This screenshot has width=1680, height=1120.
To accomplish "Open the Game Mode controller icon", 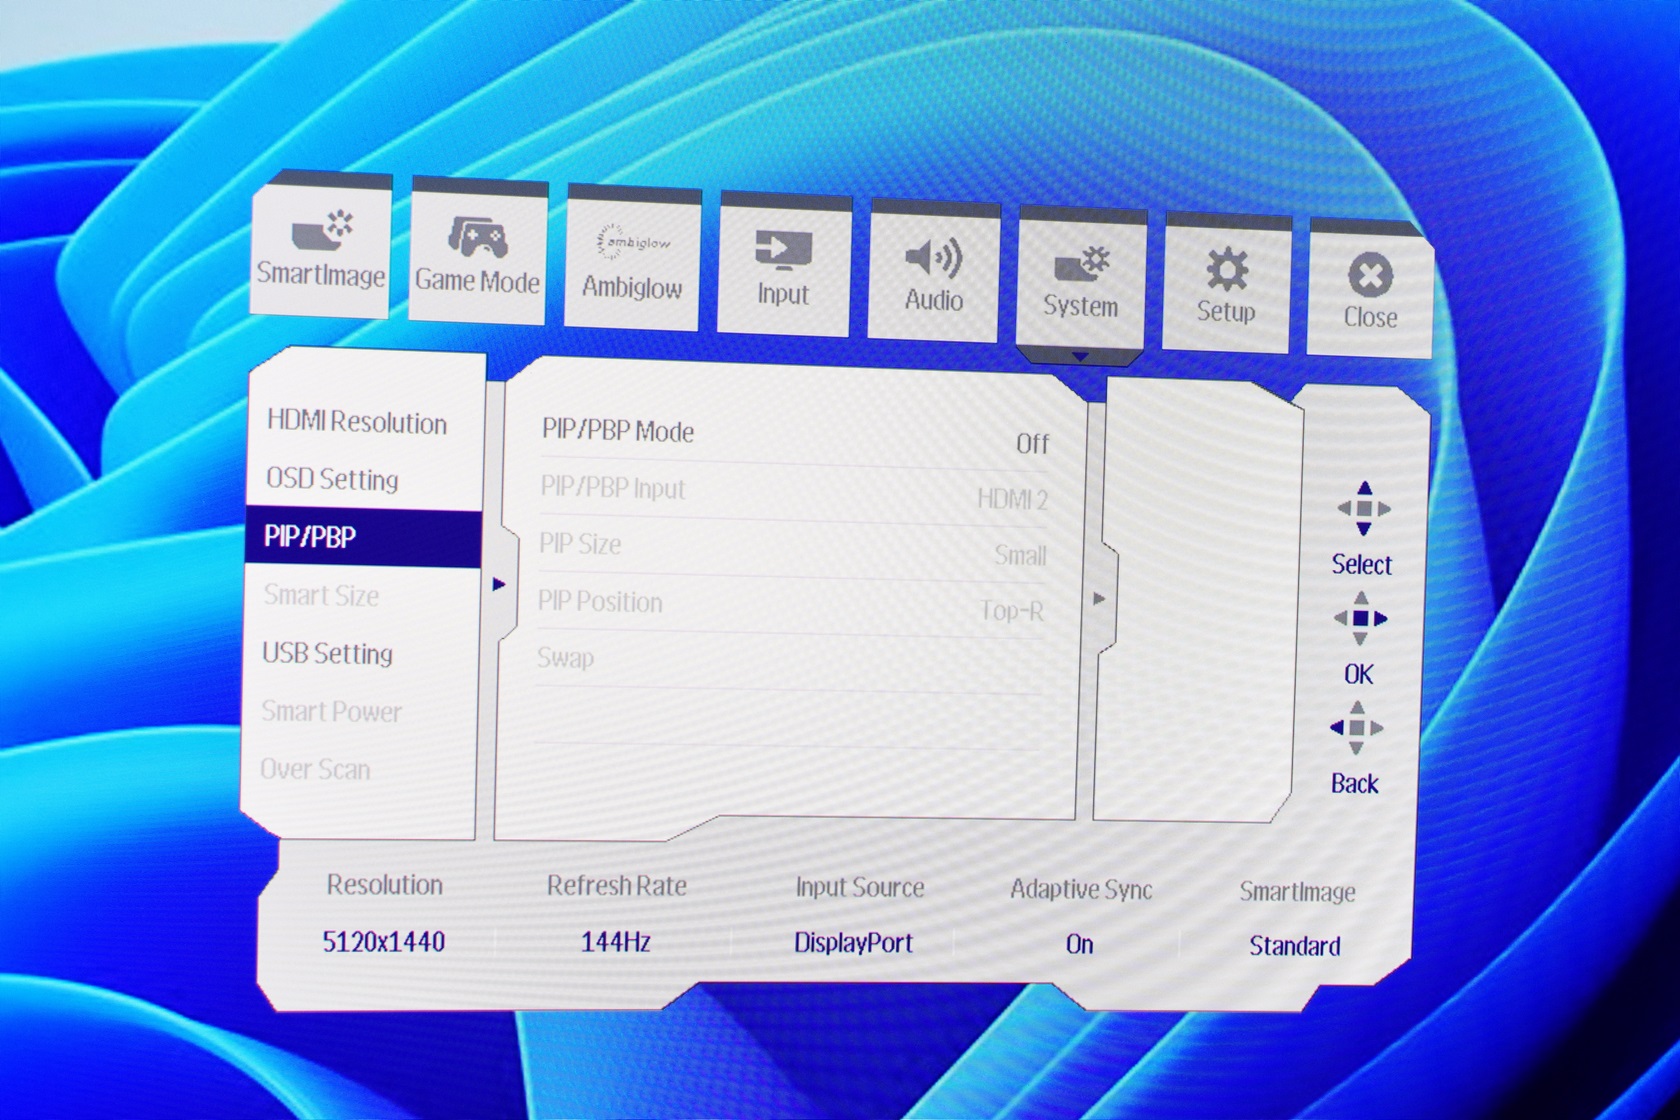I will (x=478, y=238).
